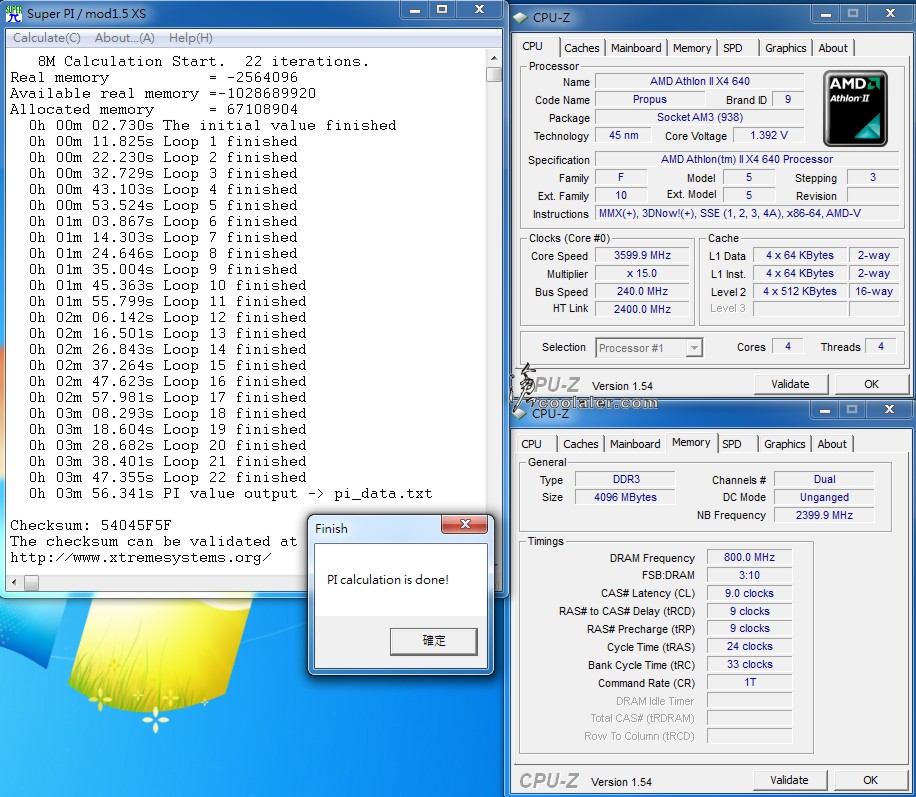Viewport: 916px width, 797px height.
Task: Select Graphics tab in upper CPU-Z window
Action: [x=785, y=48]
